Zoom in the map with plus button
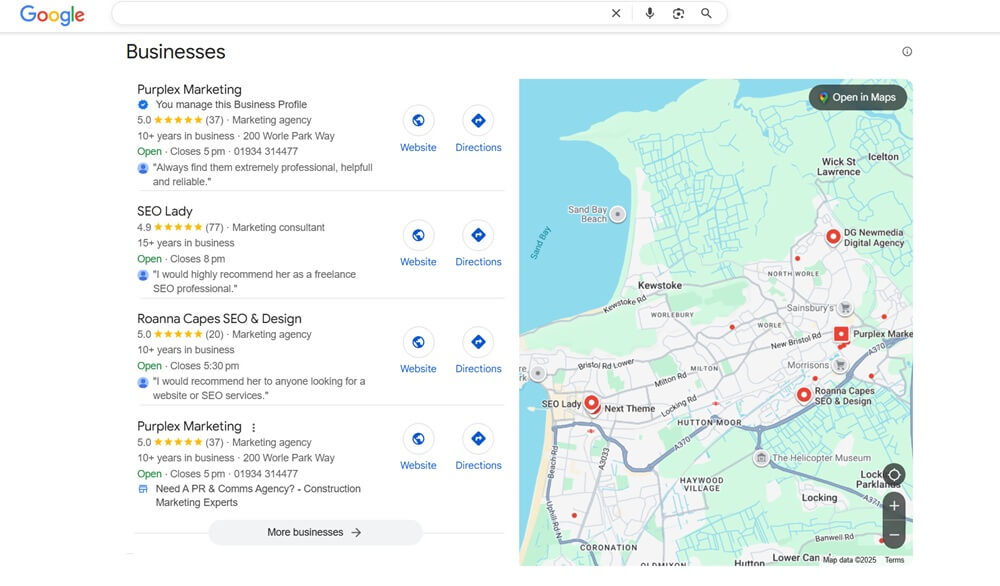This screenshot has width=1000, height=586. click(x=894, y=506)
